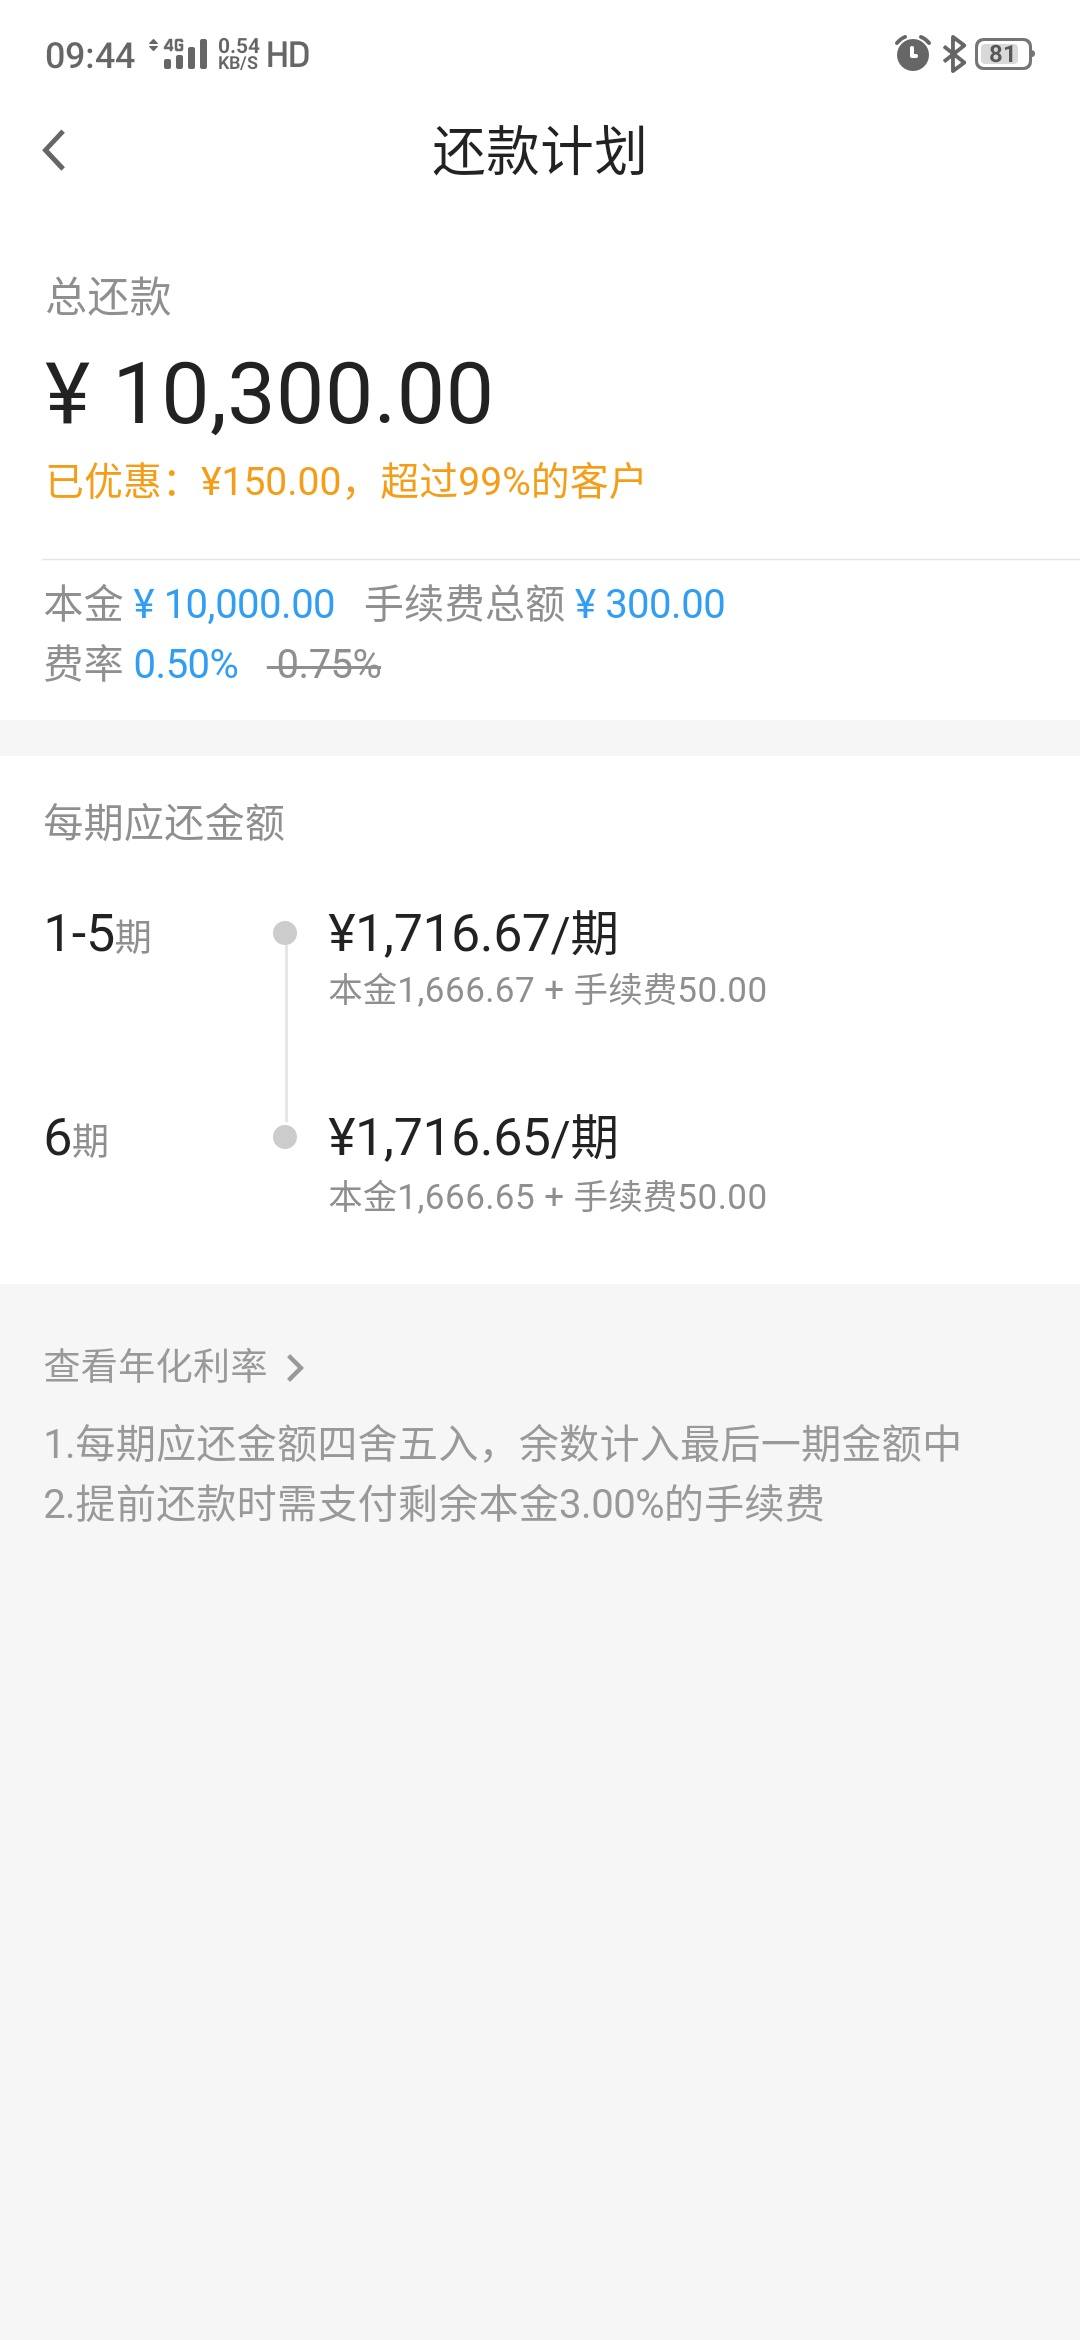1080x2340 pixels.
Task: Tap the 0.50% fee rate
Action: pos(186,664)
